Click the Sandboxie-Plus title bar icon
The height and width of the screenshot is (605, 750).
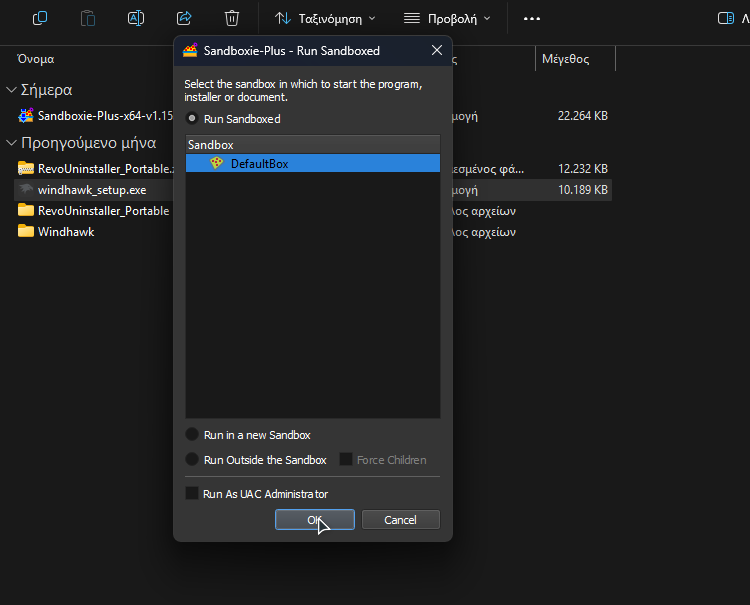pyautogui.click(x=190, y=50)
